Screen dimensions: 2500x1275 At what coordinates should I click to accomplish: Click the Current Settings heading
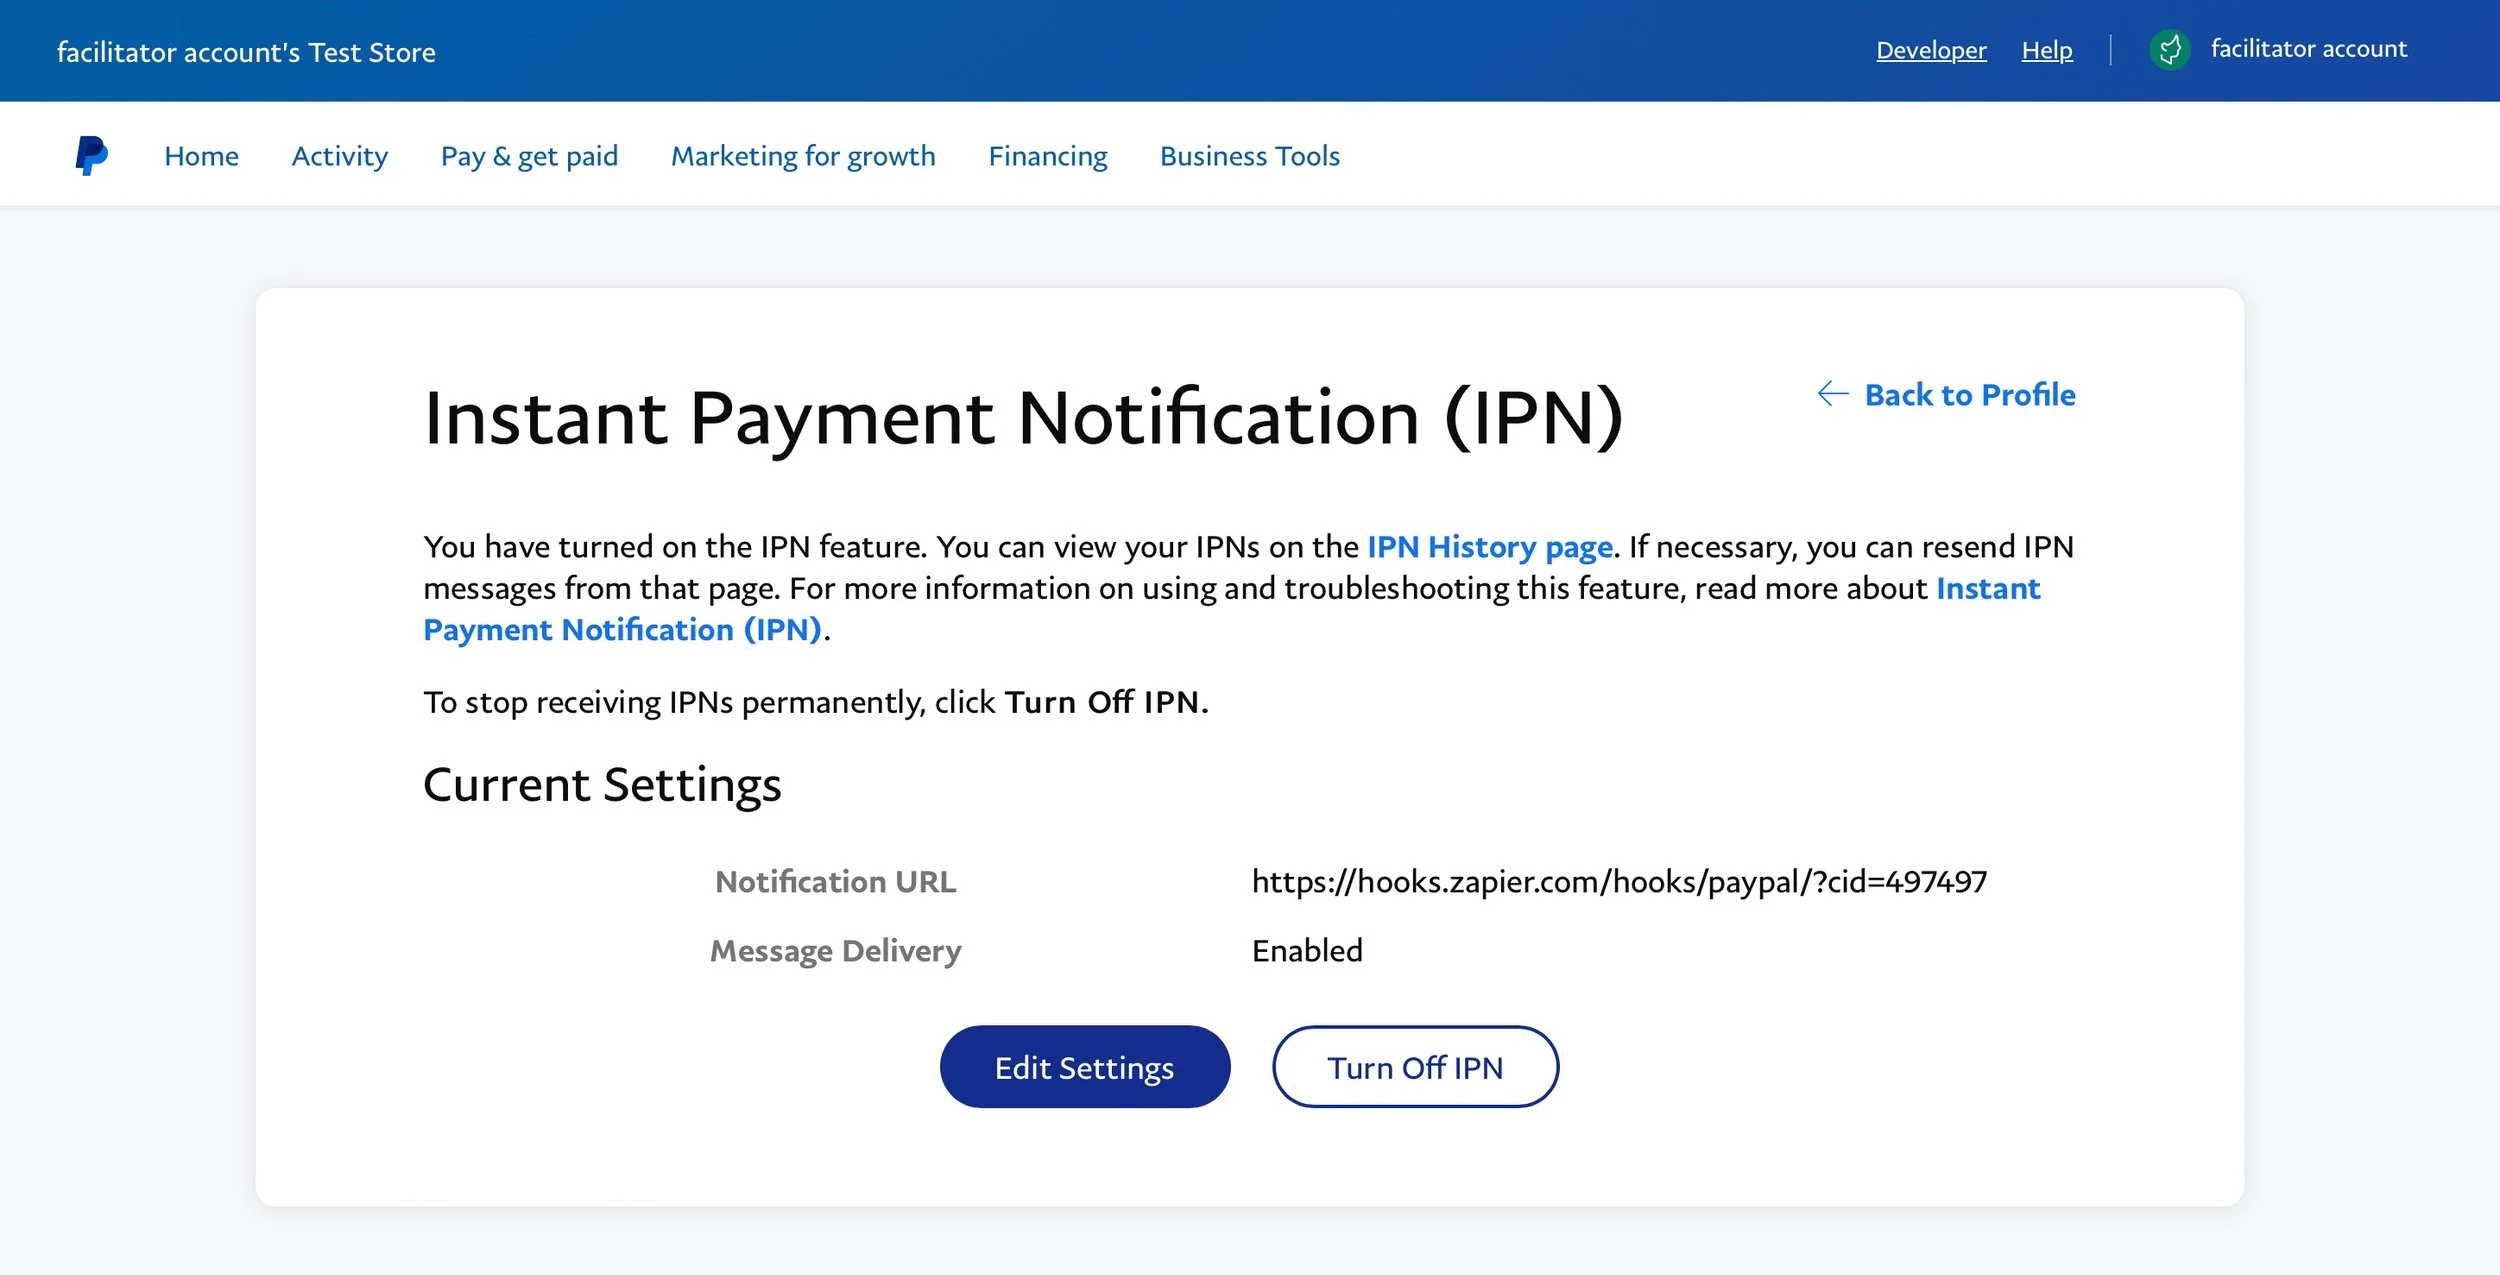(x=602, y=784)
